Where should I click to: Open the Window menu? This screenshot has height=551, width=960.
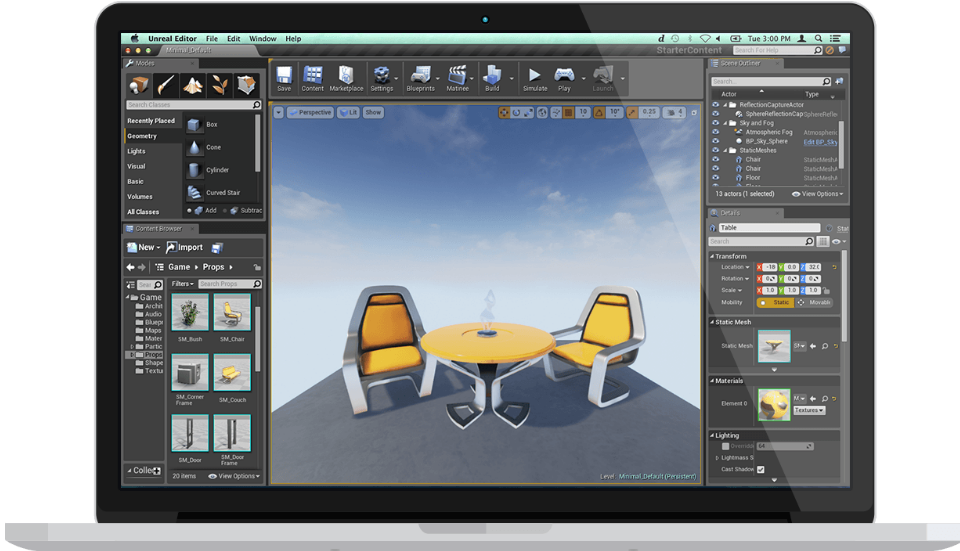tap(263, 39)
